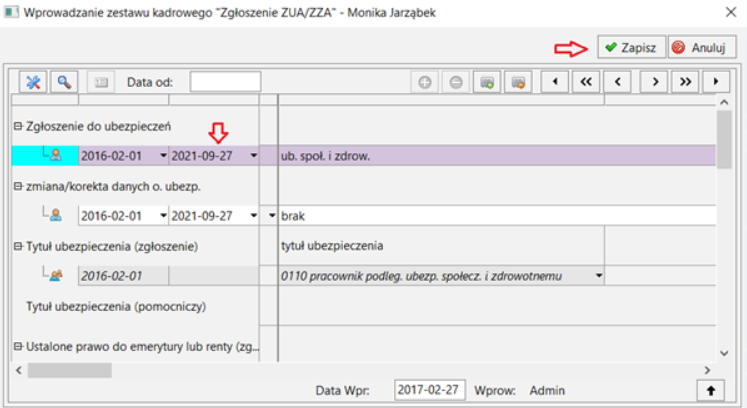Go to first record with filled left triangle
Screen dimensions: 747x408
(x=555, y=82)
